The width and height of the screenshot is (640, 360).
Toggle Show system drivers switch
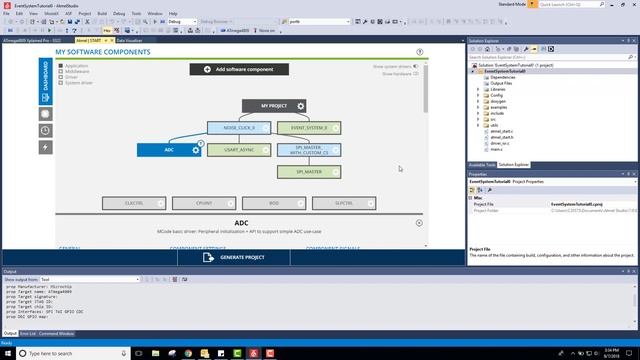click(x=416, y=67)
